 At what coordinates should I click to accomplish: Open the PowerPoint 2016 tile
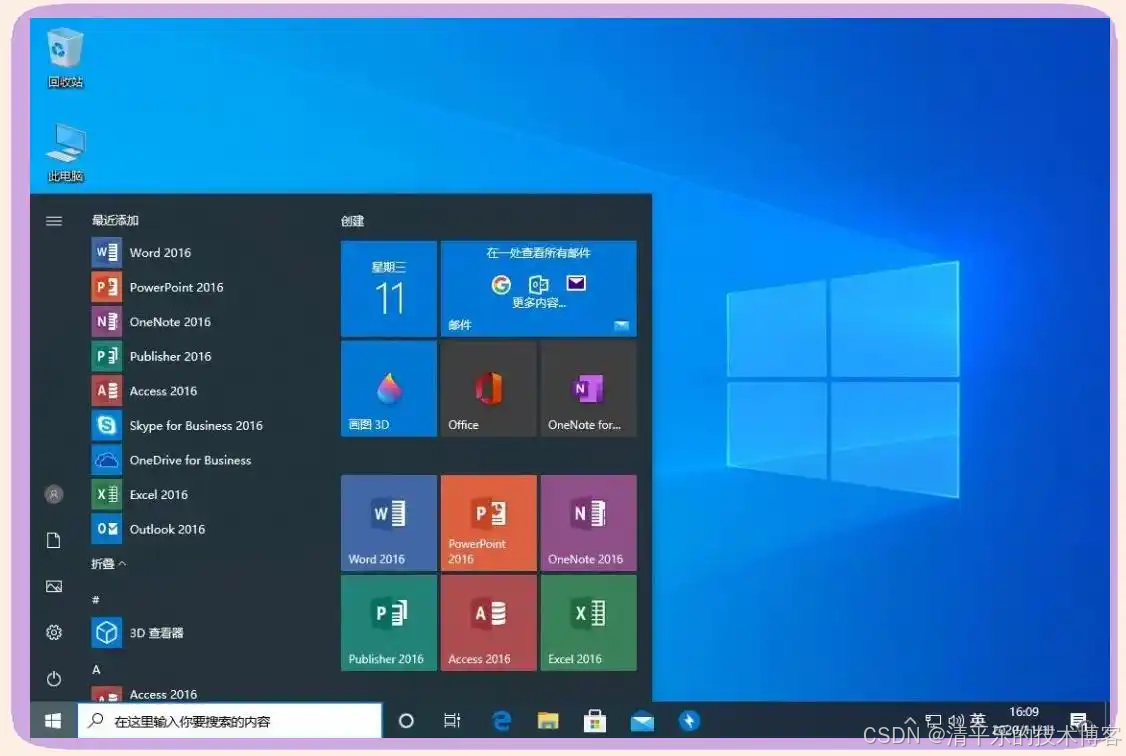[488, 523]
